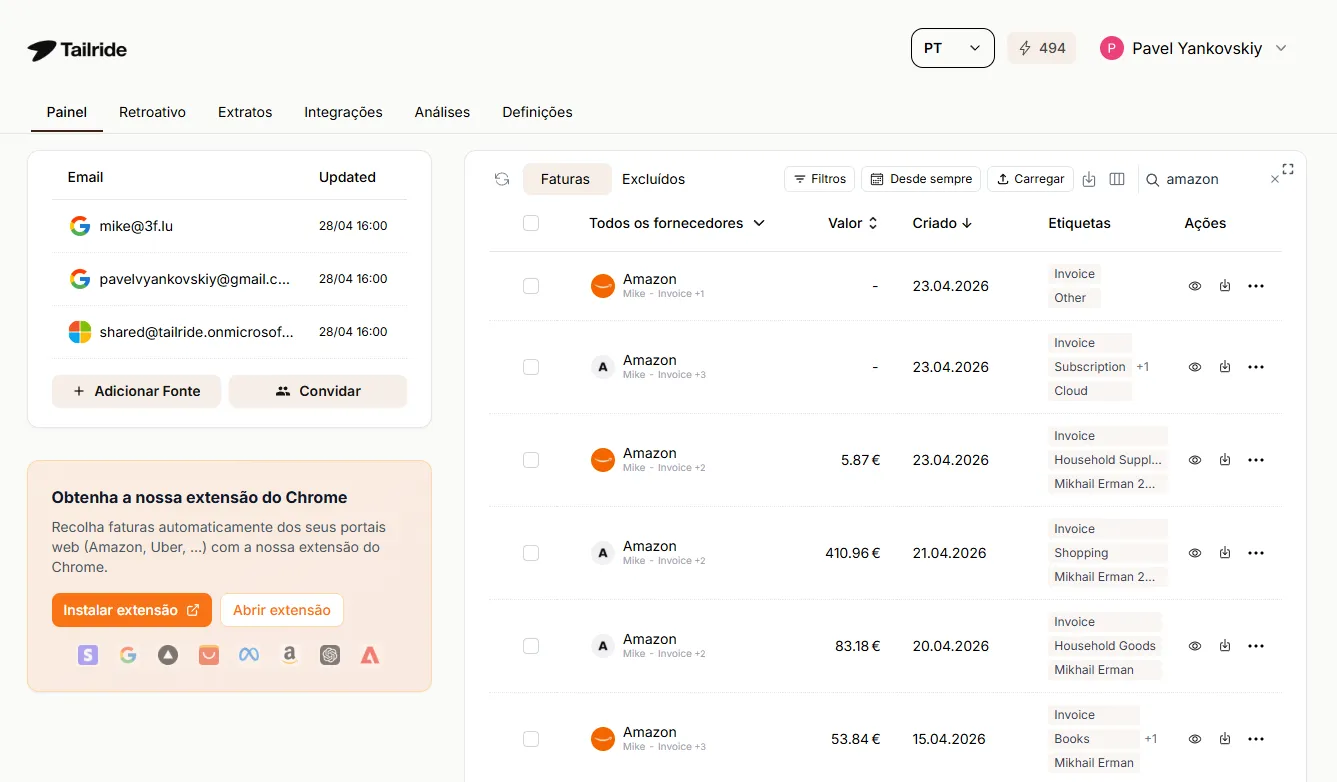Viewport: 1337px width, 782px height.
Task: Click the OpenAI icon in the extension banner
Action: [330, 655]
